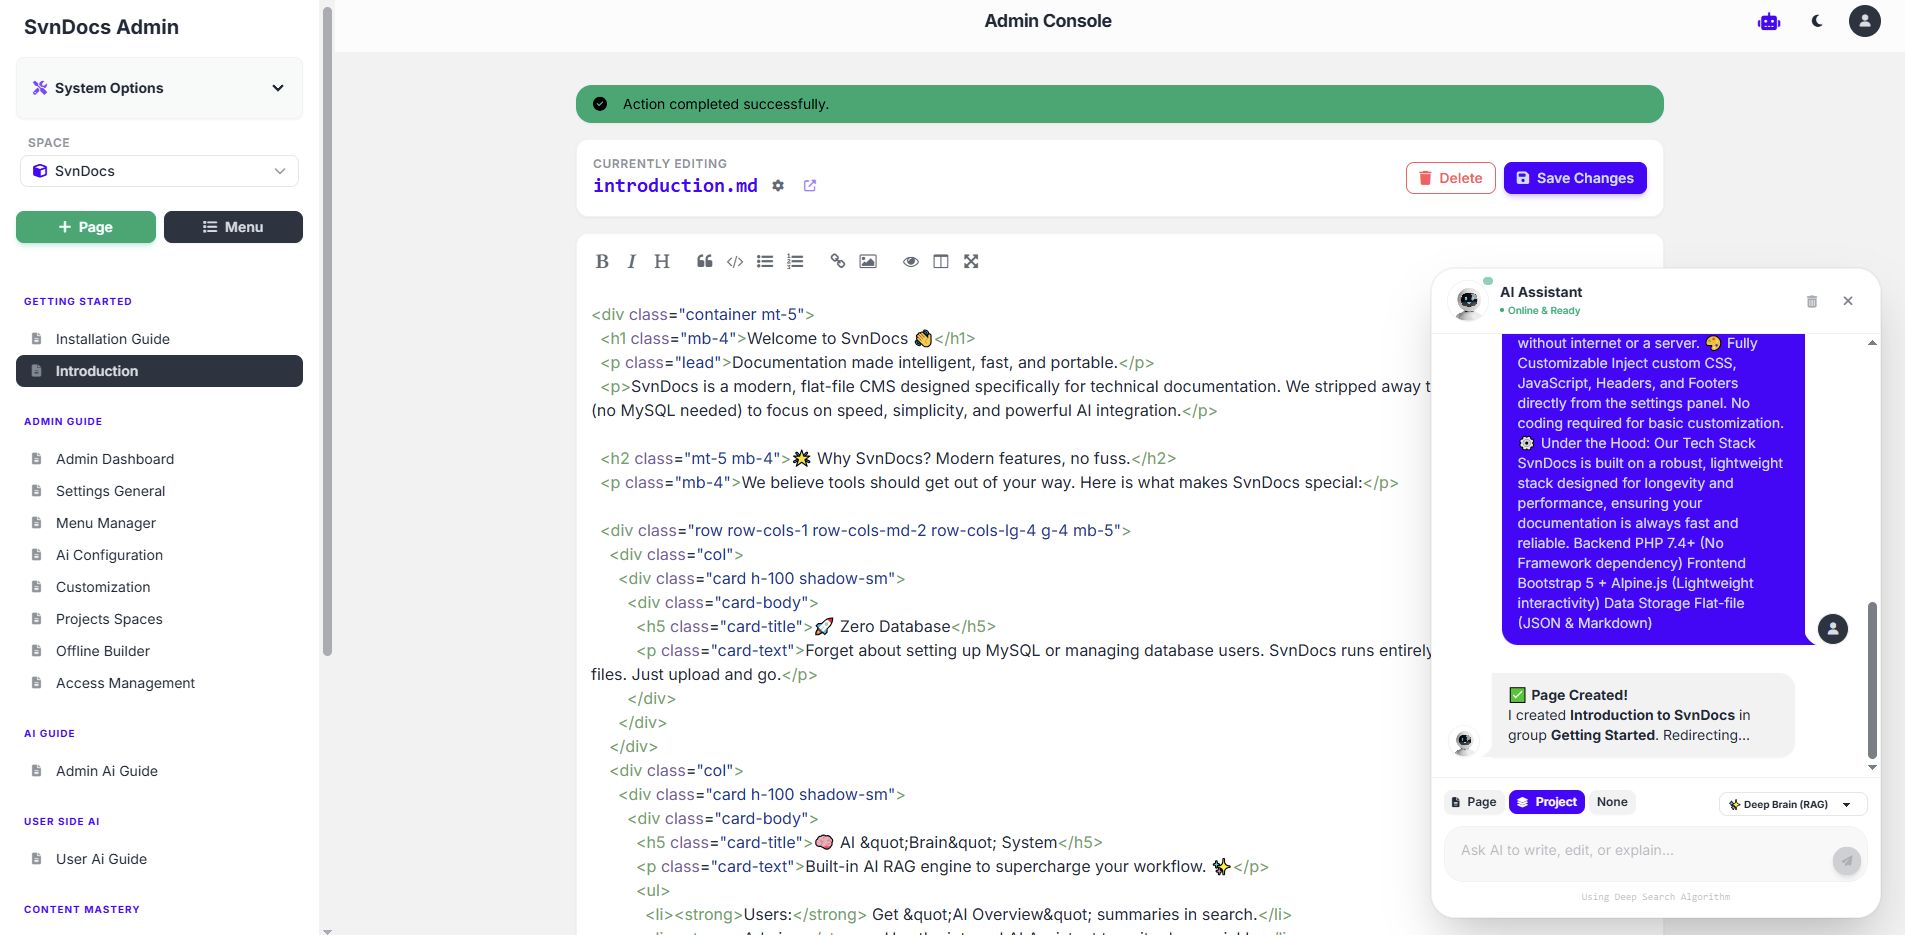Send message with paper plane icon
The image size is (1905, 935).
click(1847, 860)
